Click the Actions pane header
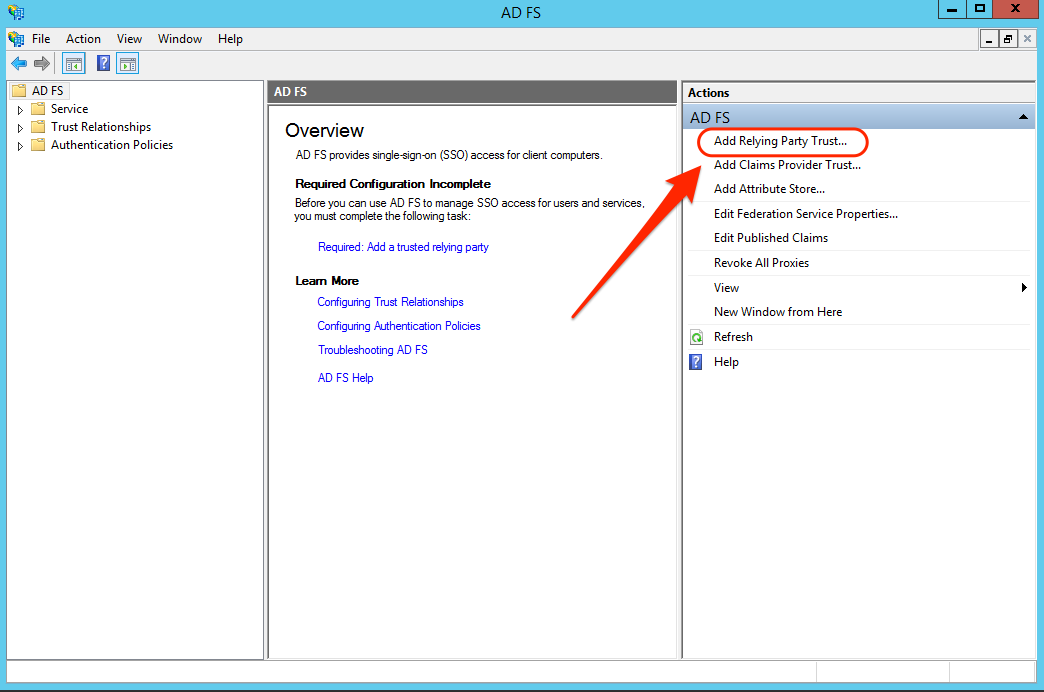 click(x=859, y=93)
